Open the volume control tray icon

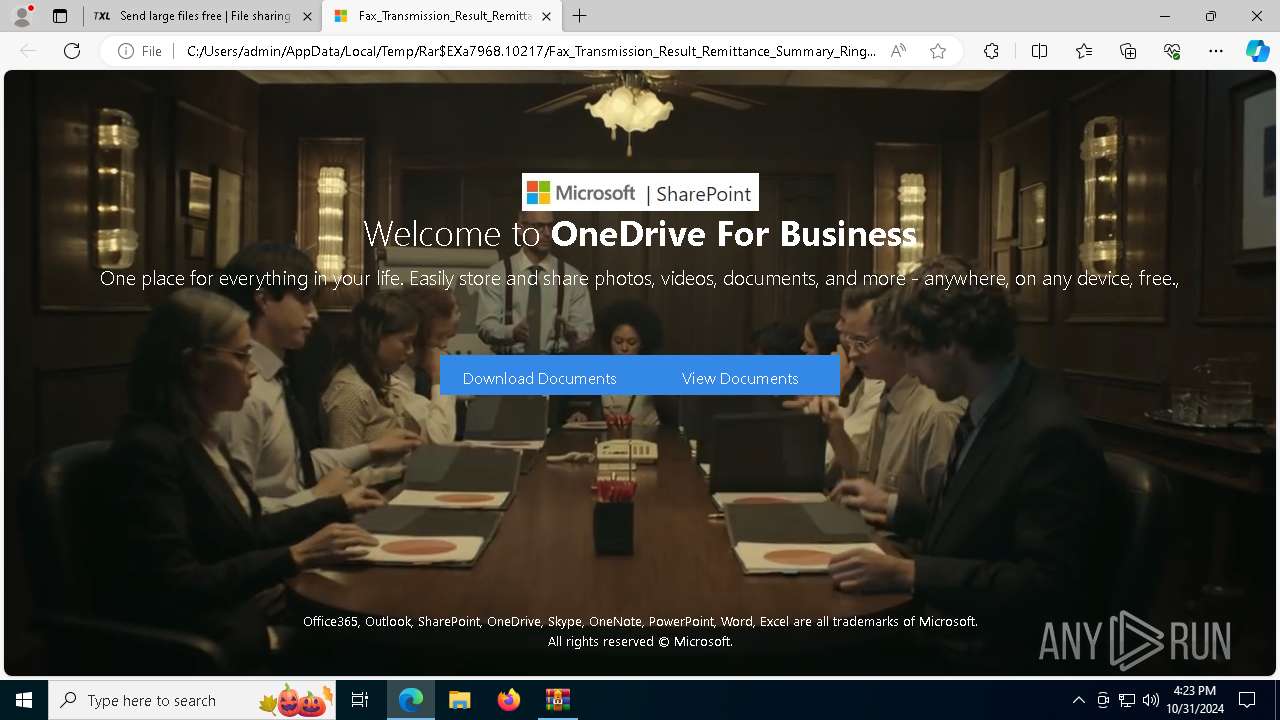pos(1151,700)
